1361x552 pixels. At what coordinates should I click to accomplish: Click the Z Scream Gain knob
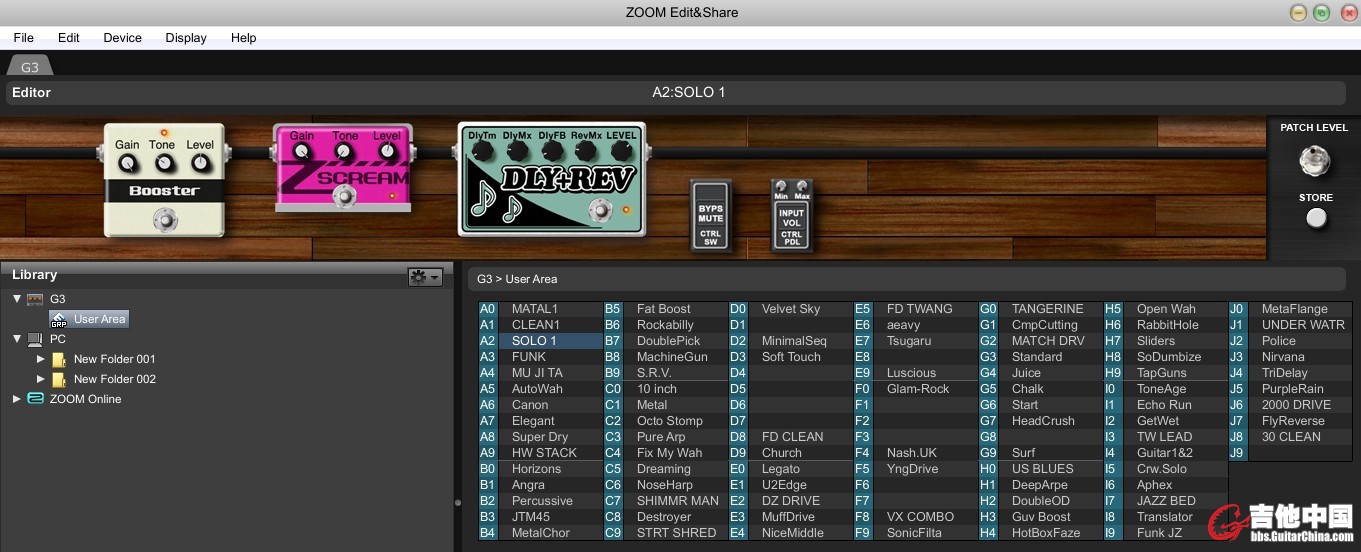coord(301,152)
